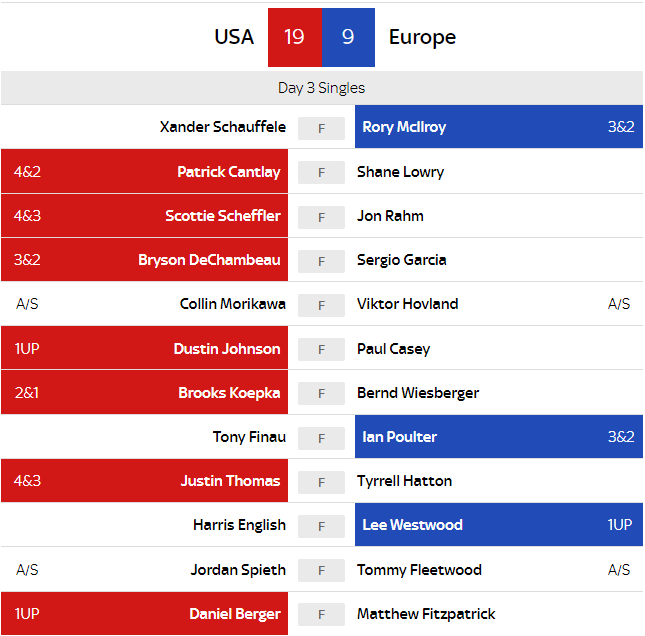The image size is (645, 636).
Task: Click Tommy Fleetwood's name
Action: pos(419,570)
